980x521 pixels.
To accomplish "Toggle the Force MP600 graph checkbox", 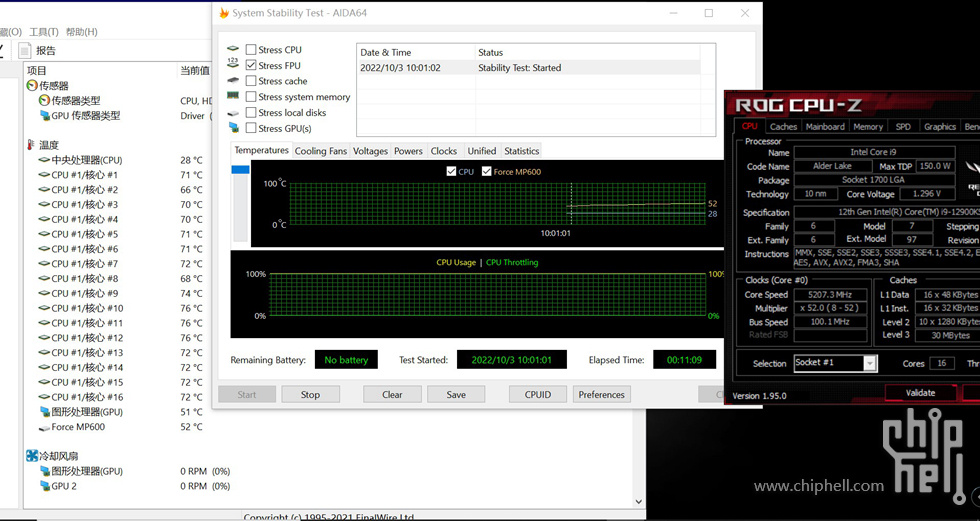I will coord(486,171).
